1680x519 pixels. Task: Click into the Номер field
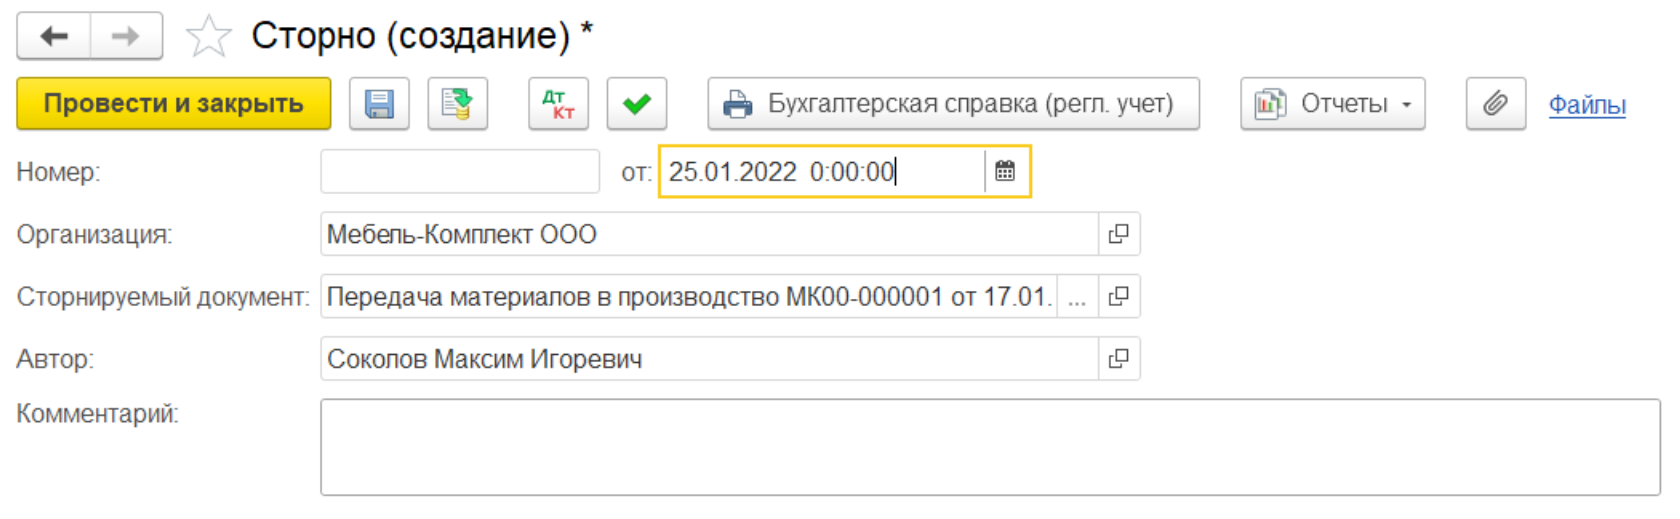[x=460, y=172]
